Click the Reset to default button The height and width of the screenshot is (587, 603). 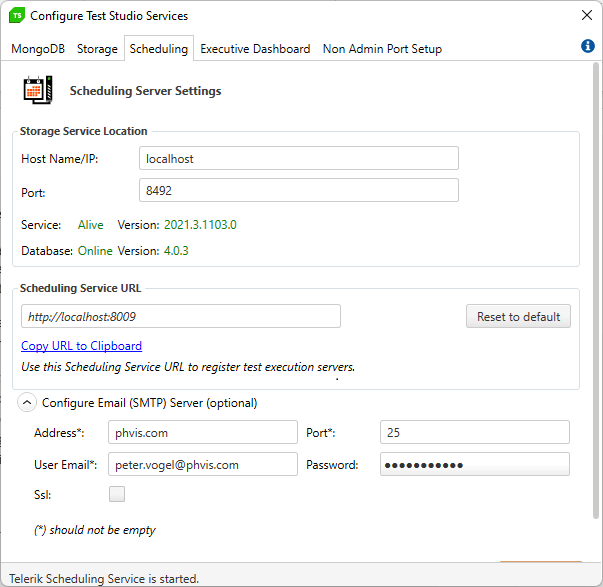click(x=518, y=316)
